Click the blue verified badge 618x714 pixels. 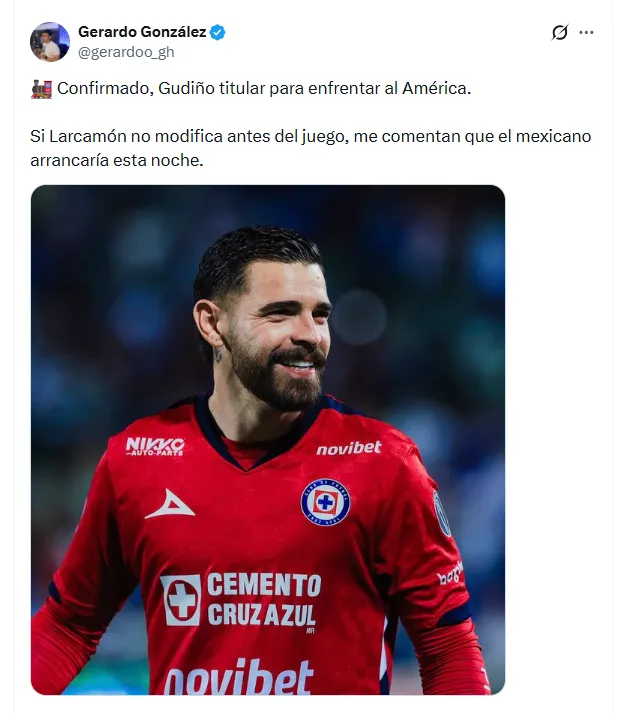point(217,32)
